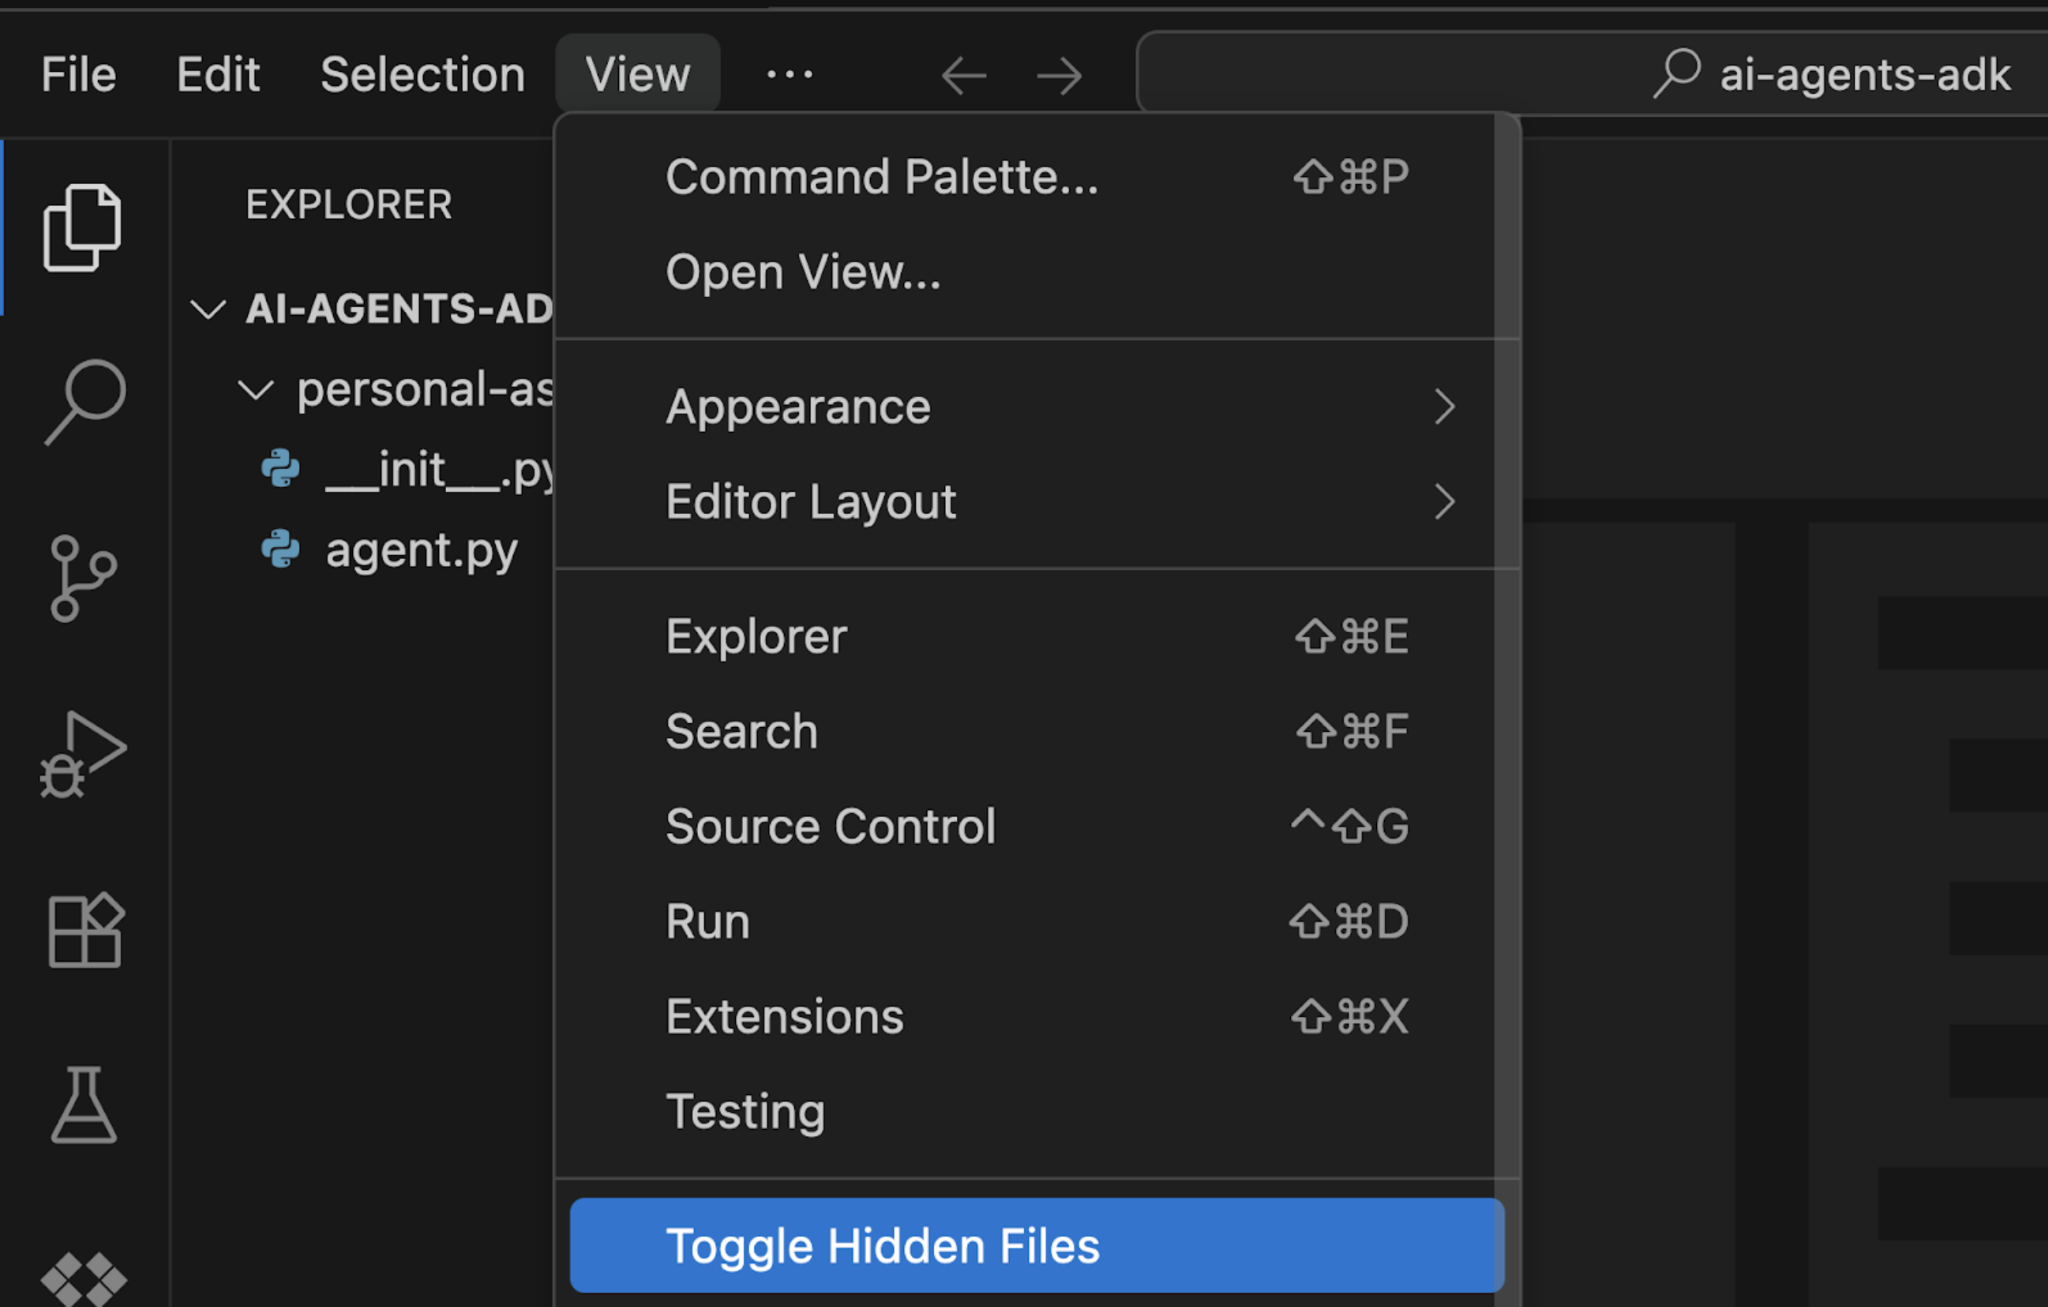This screenshot has height=1307, width=2048.
Task: Click the three-dot overflow menu button
Action: (789, 75)
